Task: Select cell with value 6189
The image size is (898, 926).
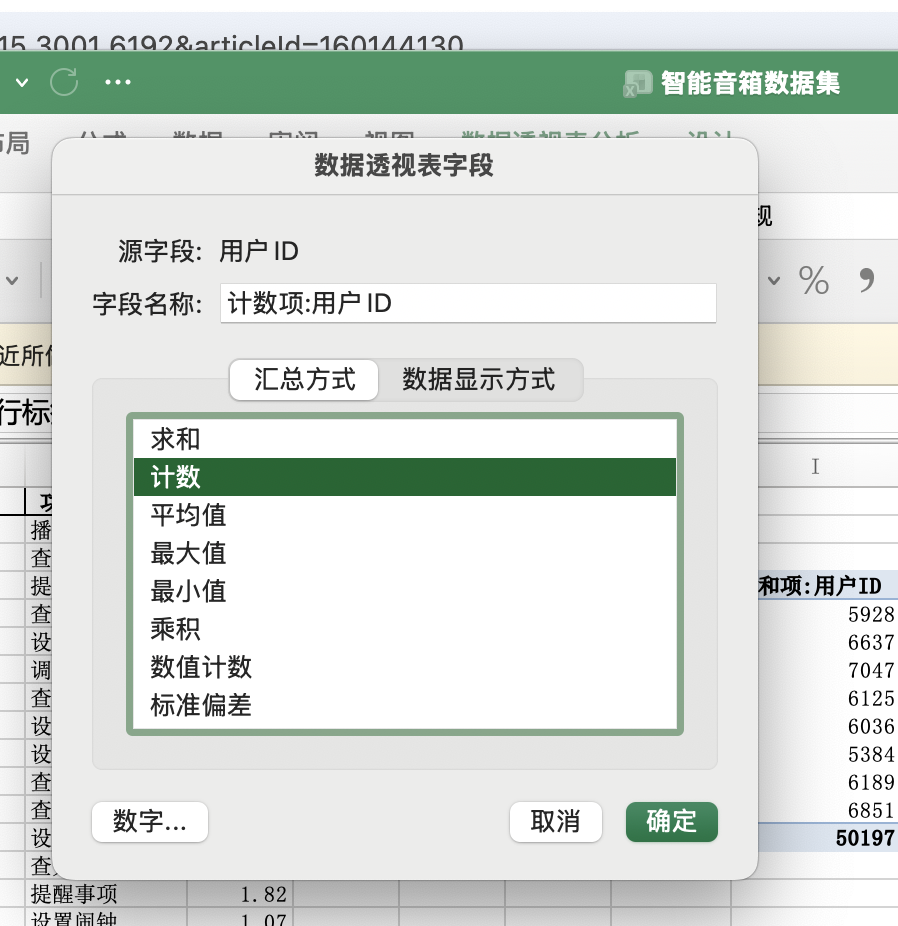Action: [x=828, y=782]
